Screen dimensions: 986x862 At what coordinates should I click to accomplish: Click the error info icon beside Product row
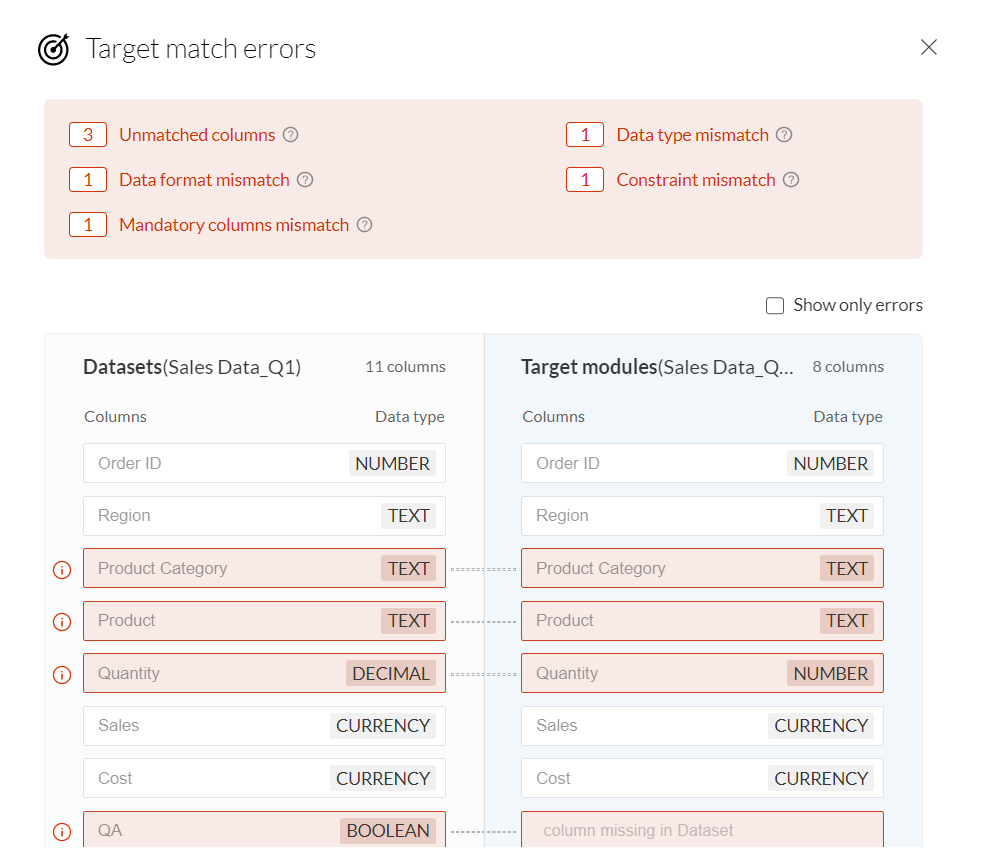click(62, 621)
